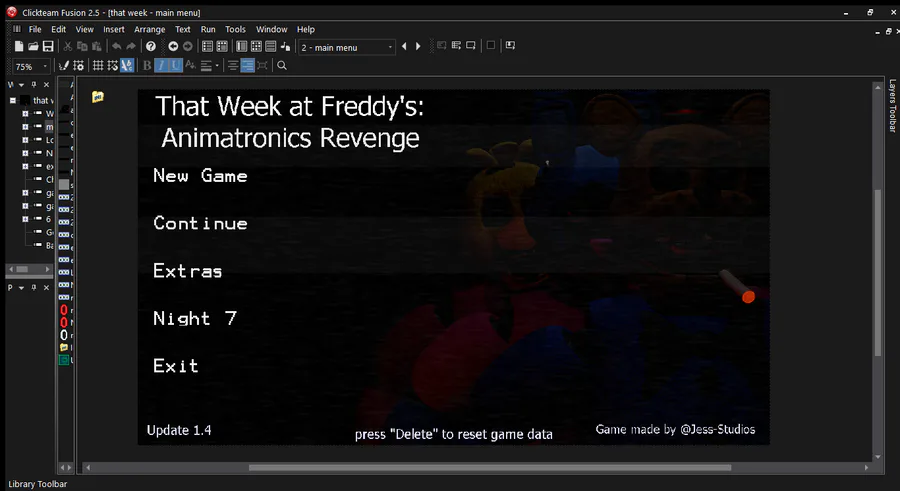Open the Window menu
The height and width of the screenshot is (491, 900).
pos(271,29)
